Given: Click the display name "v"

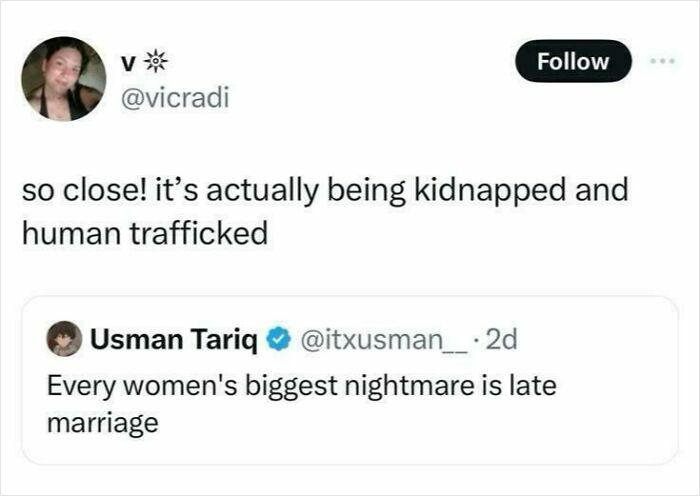Looking at the screenshot, I should 127,62.
